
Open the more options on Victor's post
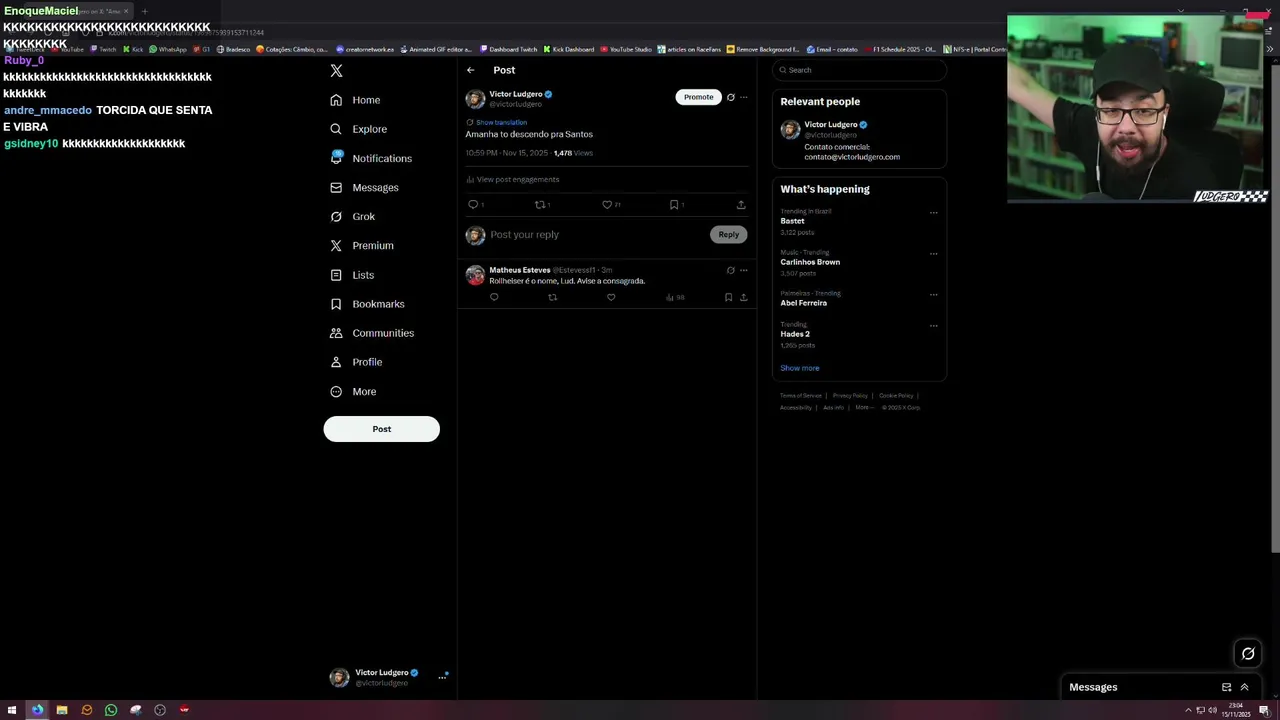pos(743,97)
